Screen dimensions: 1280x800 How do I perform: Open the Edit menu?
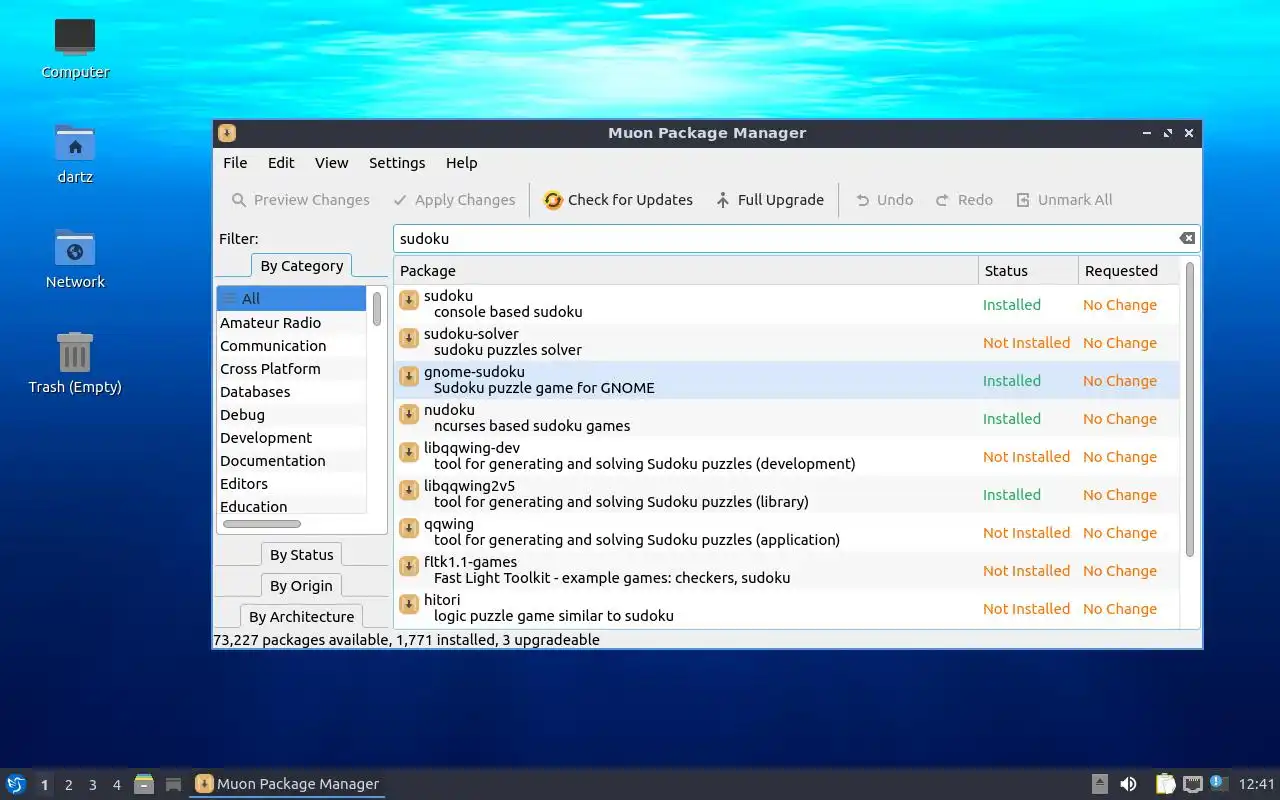tap(281, 163)
